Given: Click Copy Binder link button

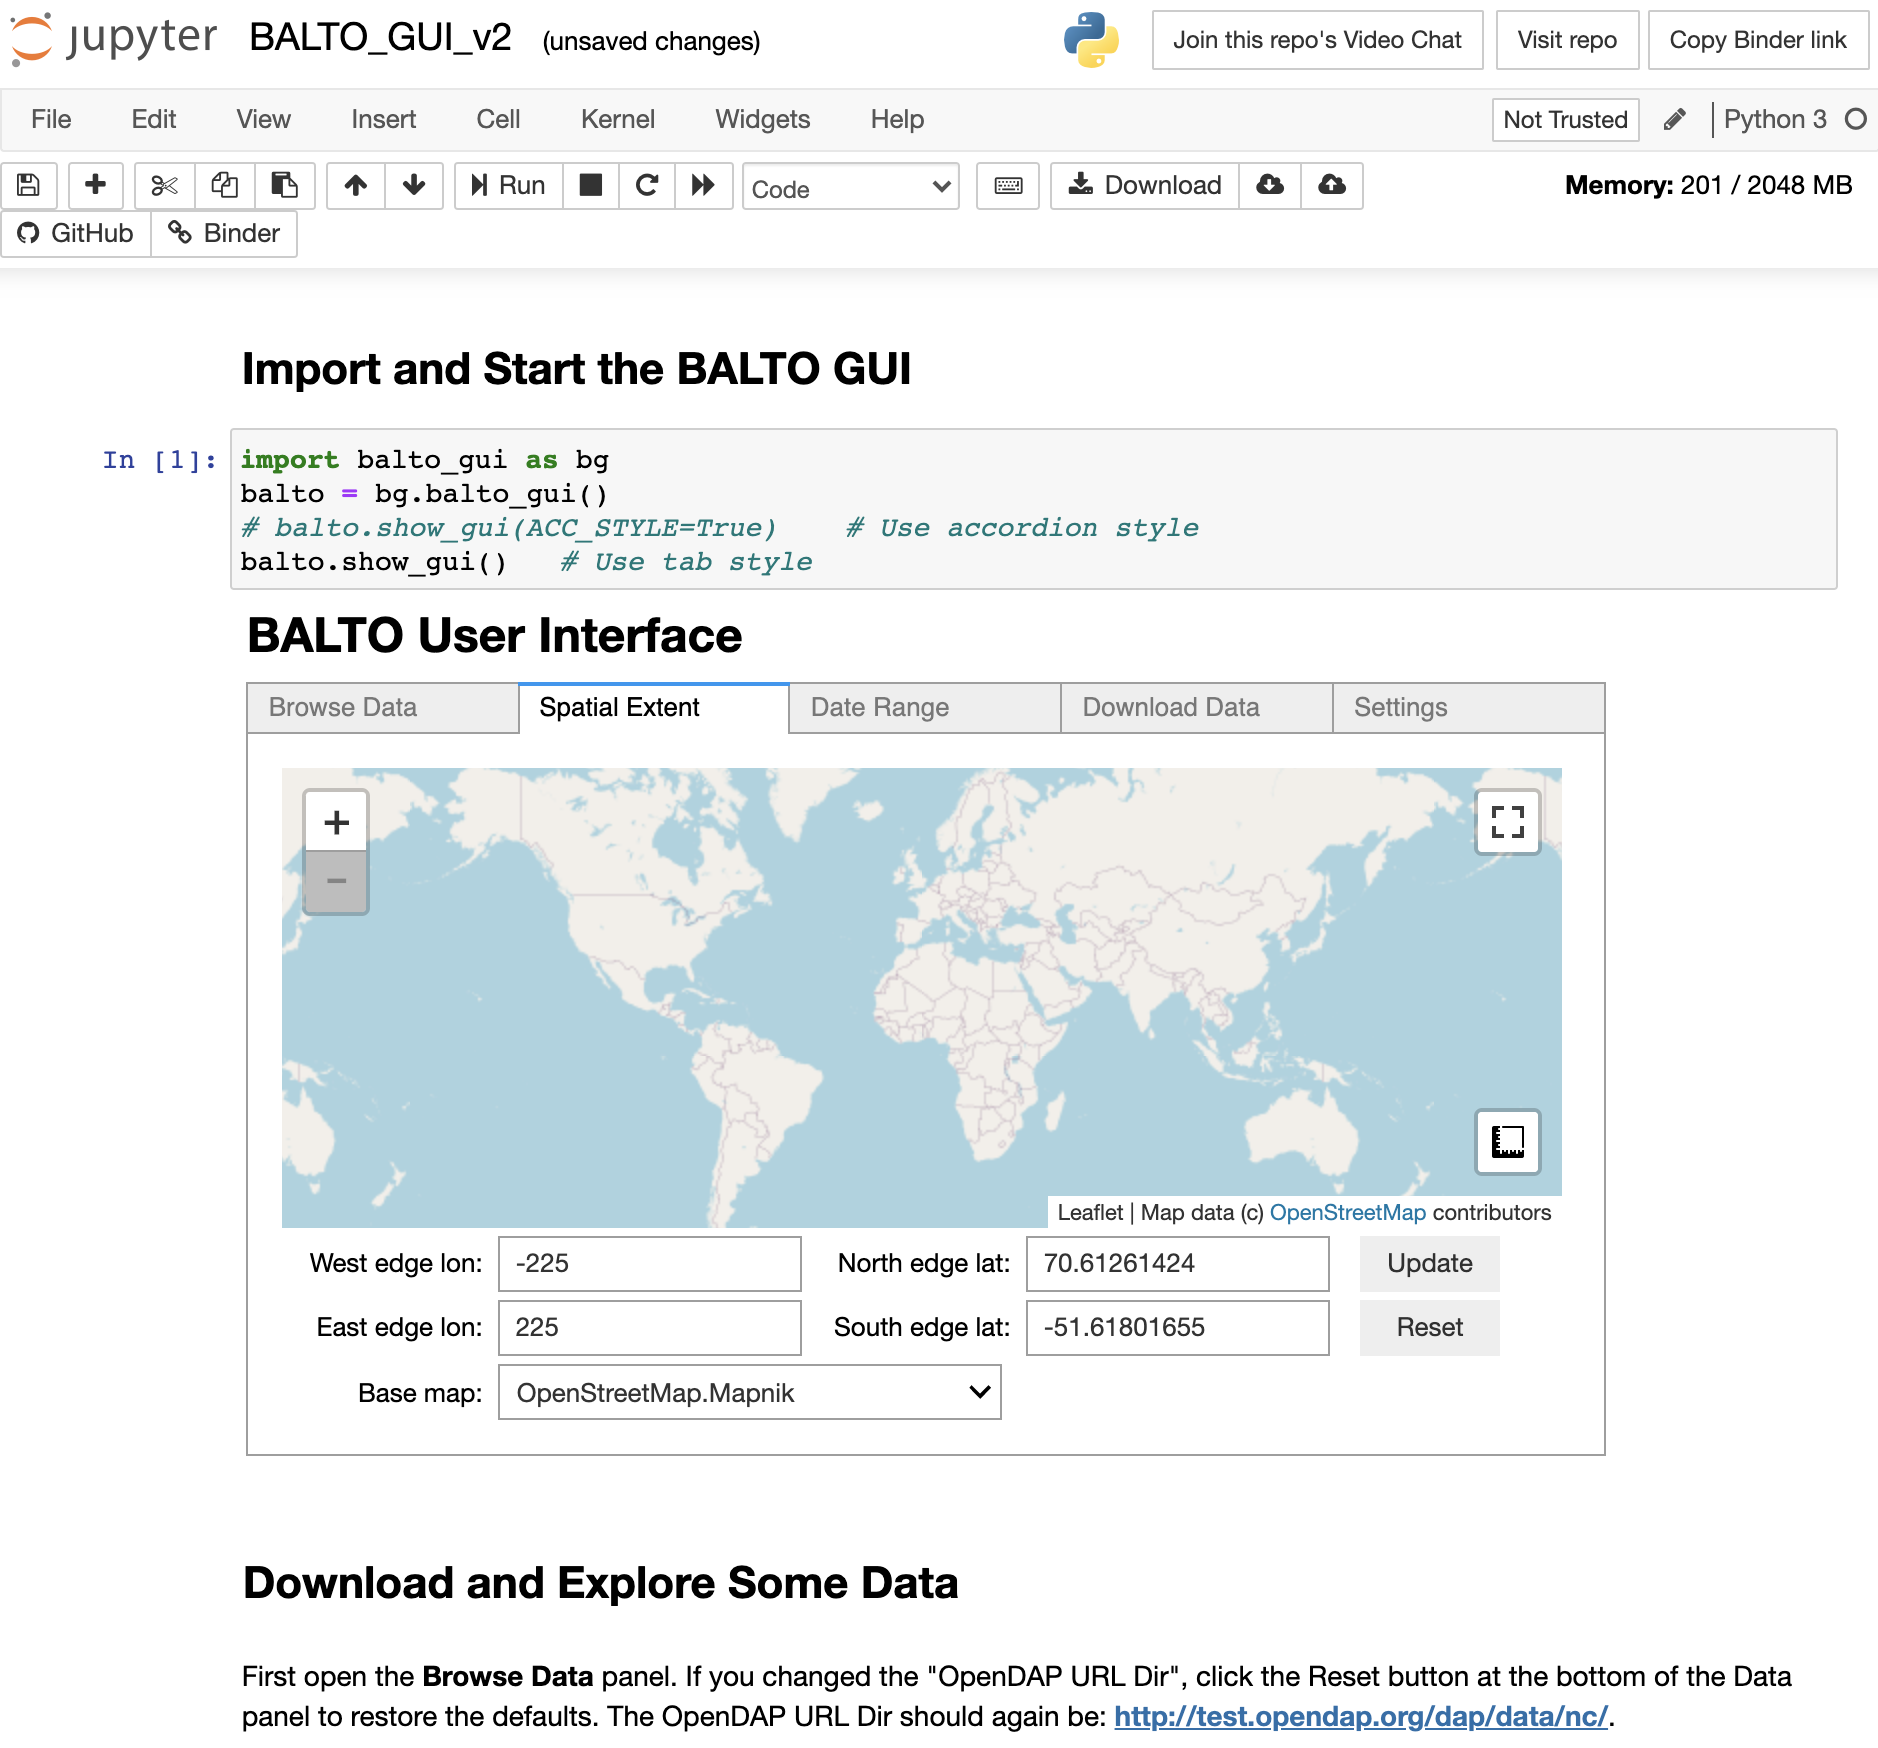Looking at the screenshot, I should pyautogui.click(x=1758, y=40).
